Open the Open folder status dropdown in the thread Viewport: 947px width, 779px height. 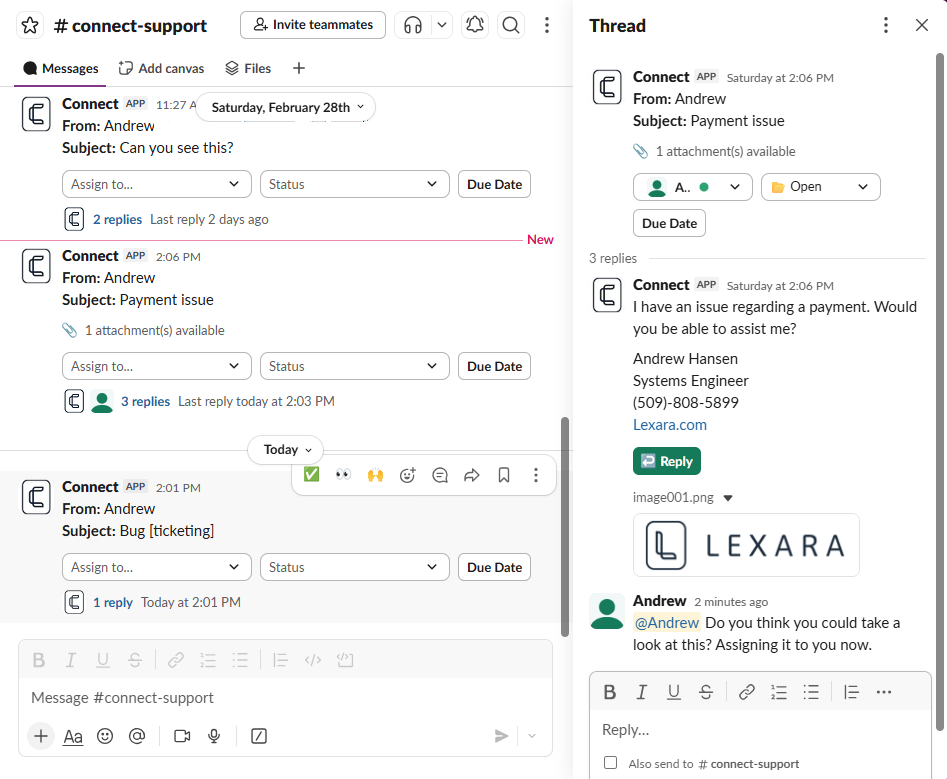click(820, 187)
